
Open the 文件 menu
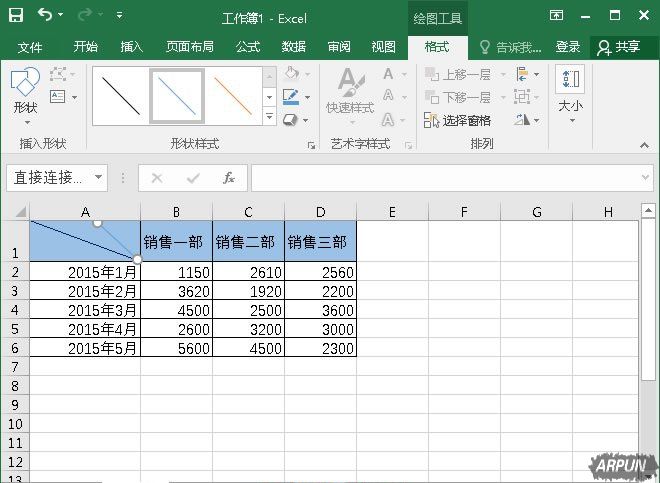30,47
